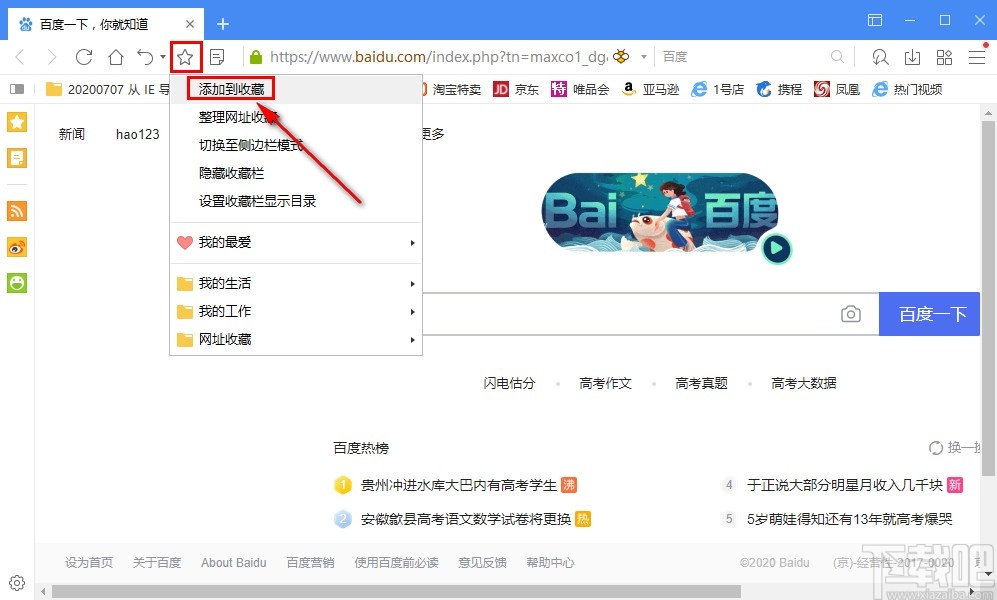This screenshot has width=997, height=600.
Task: Click the magnifier search icon
Action: 837,57
